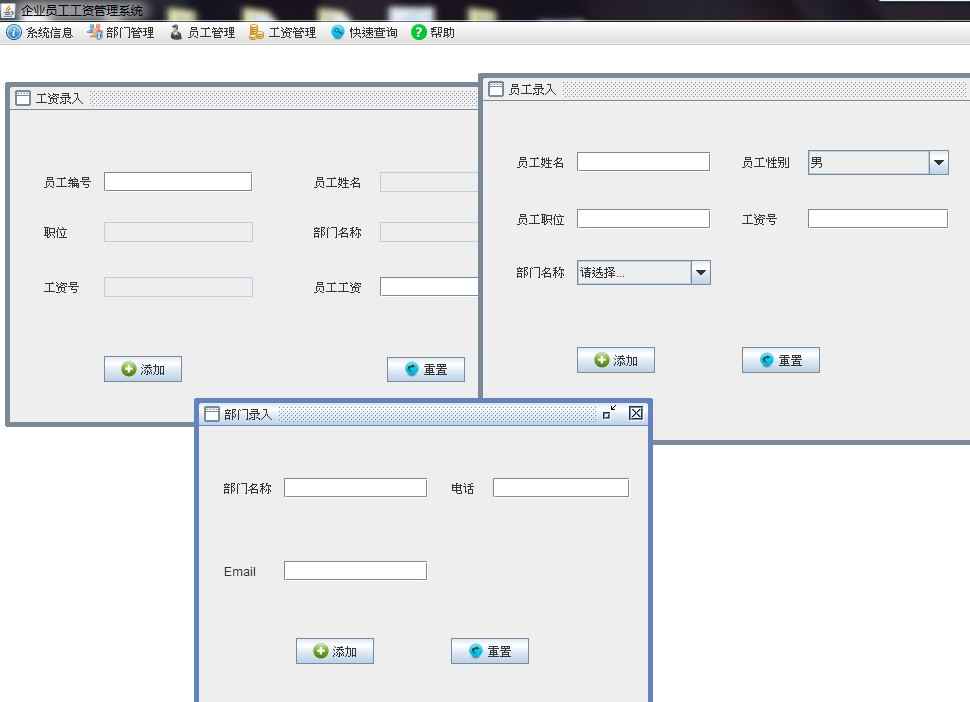This screenshot has height=702, width=970.
Task: Click the 部门名称 input in 部门录入
Action: (355, 487)
